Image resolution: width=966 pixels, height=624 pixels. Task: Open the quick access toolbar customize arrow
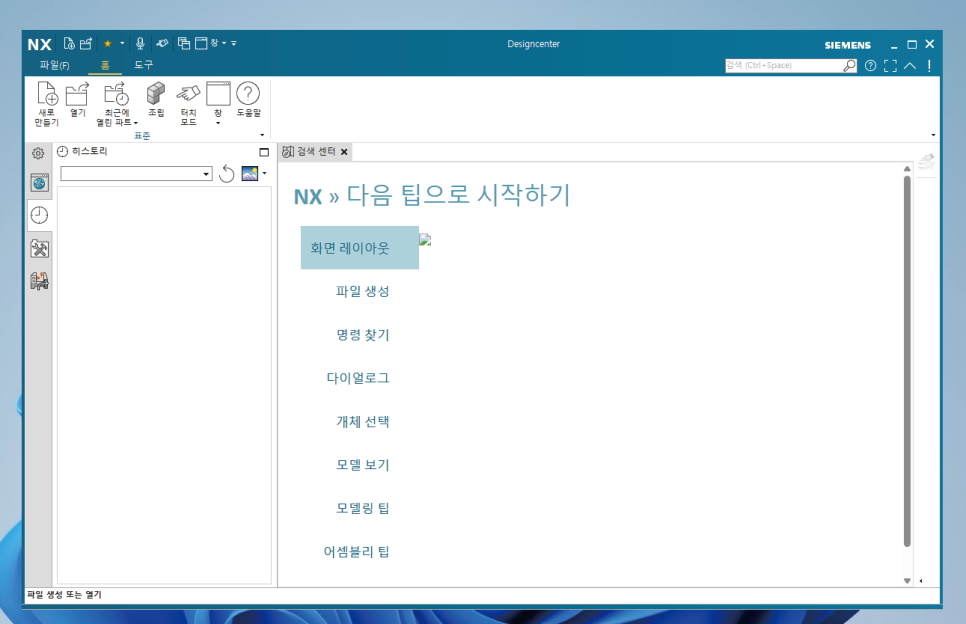tap(234, 44)
